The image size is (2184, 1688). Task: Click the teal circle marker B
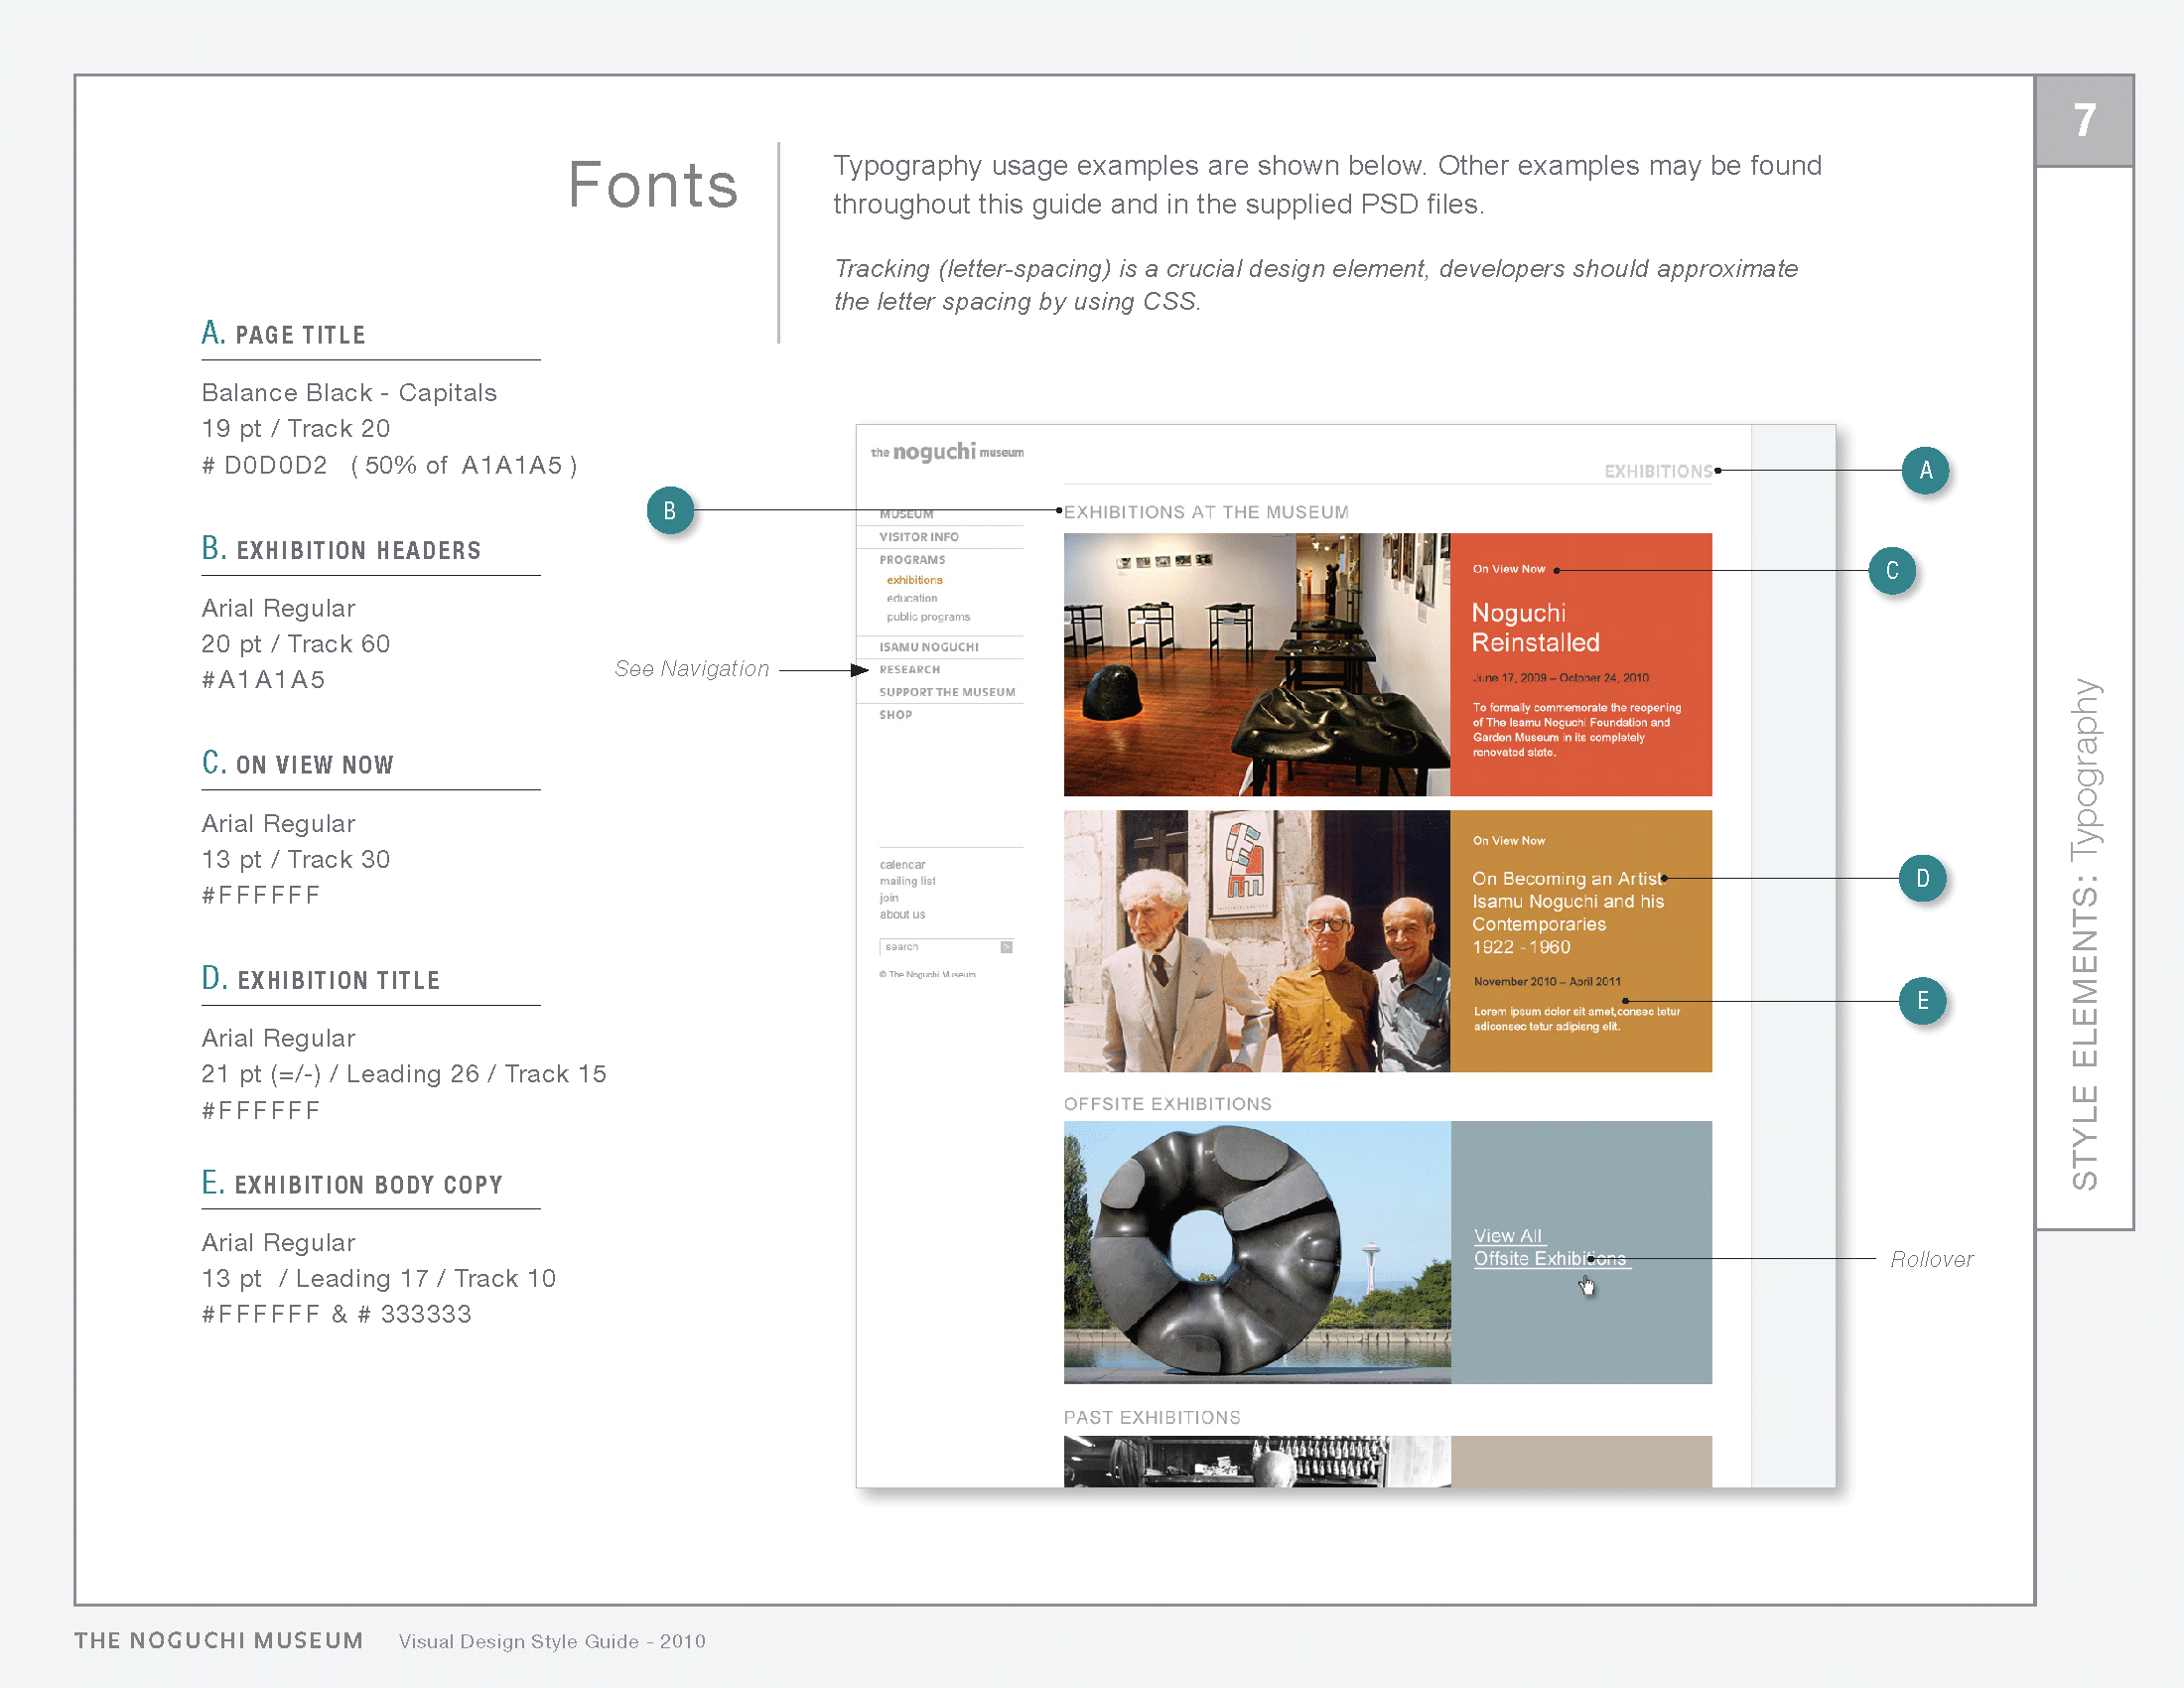point(670,510)
